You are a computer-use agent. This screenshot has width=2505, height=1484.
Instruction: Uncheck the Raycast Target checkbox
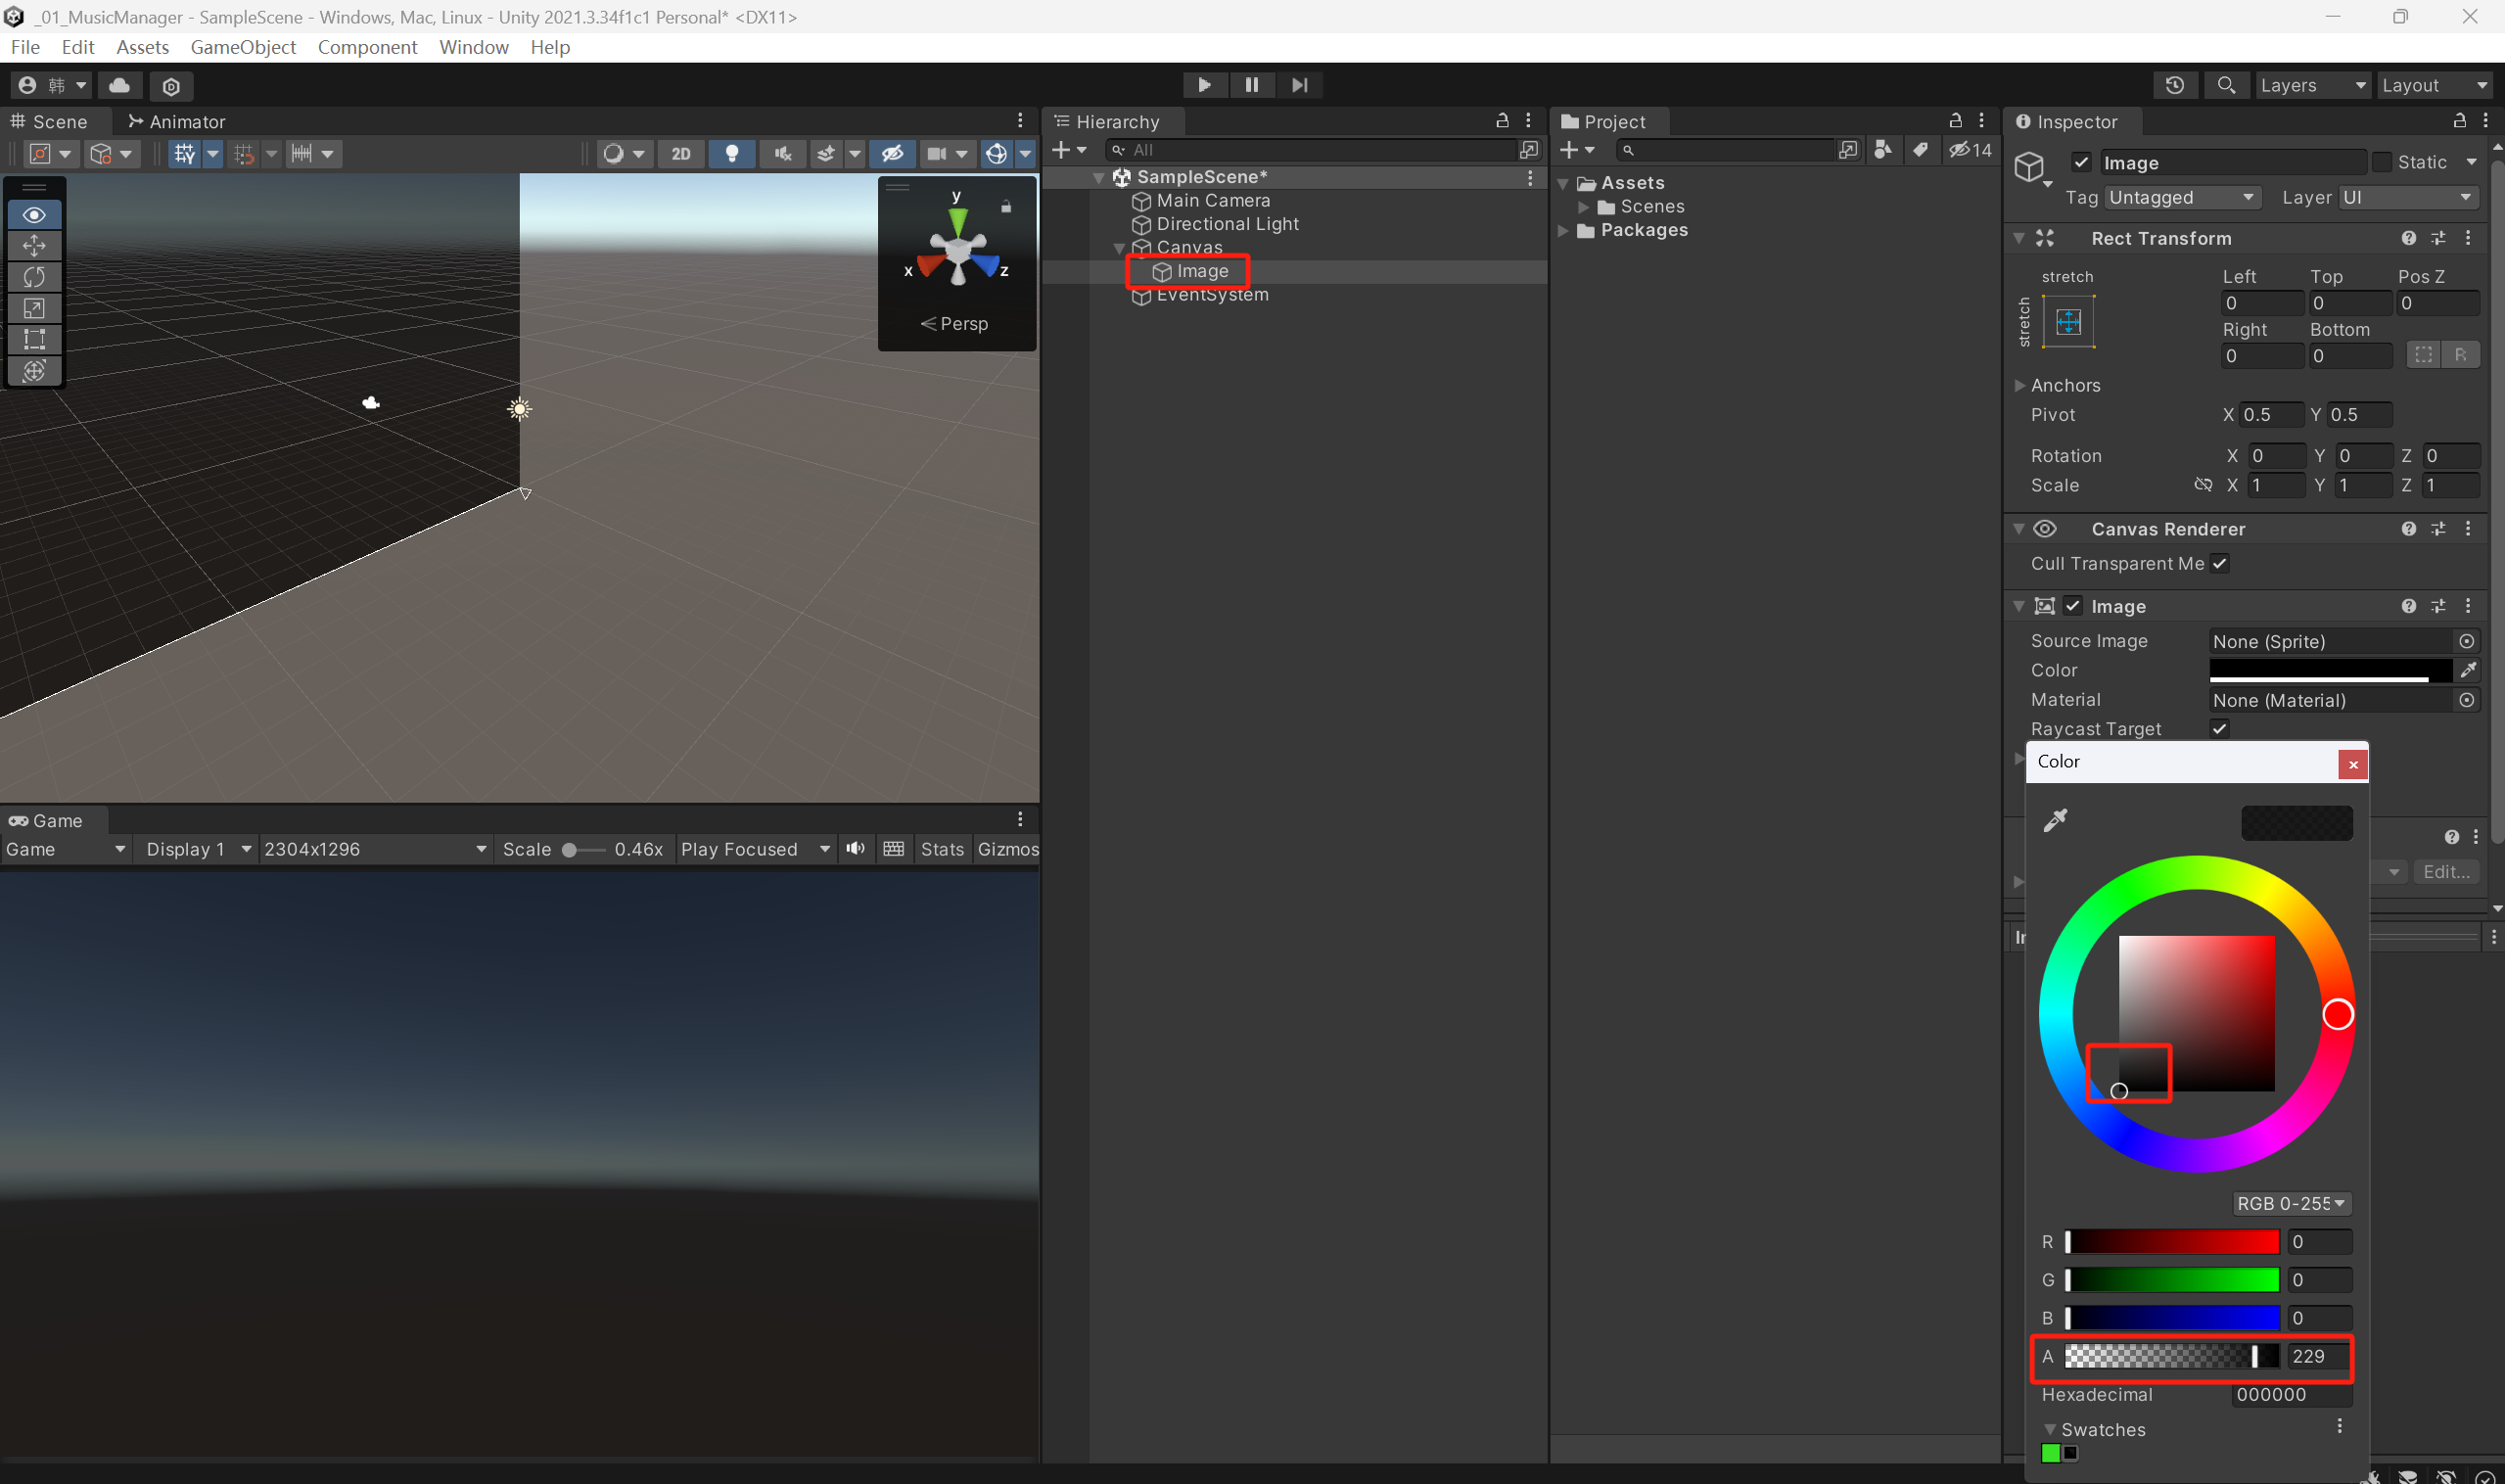[2220, 729]
